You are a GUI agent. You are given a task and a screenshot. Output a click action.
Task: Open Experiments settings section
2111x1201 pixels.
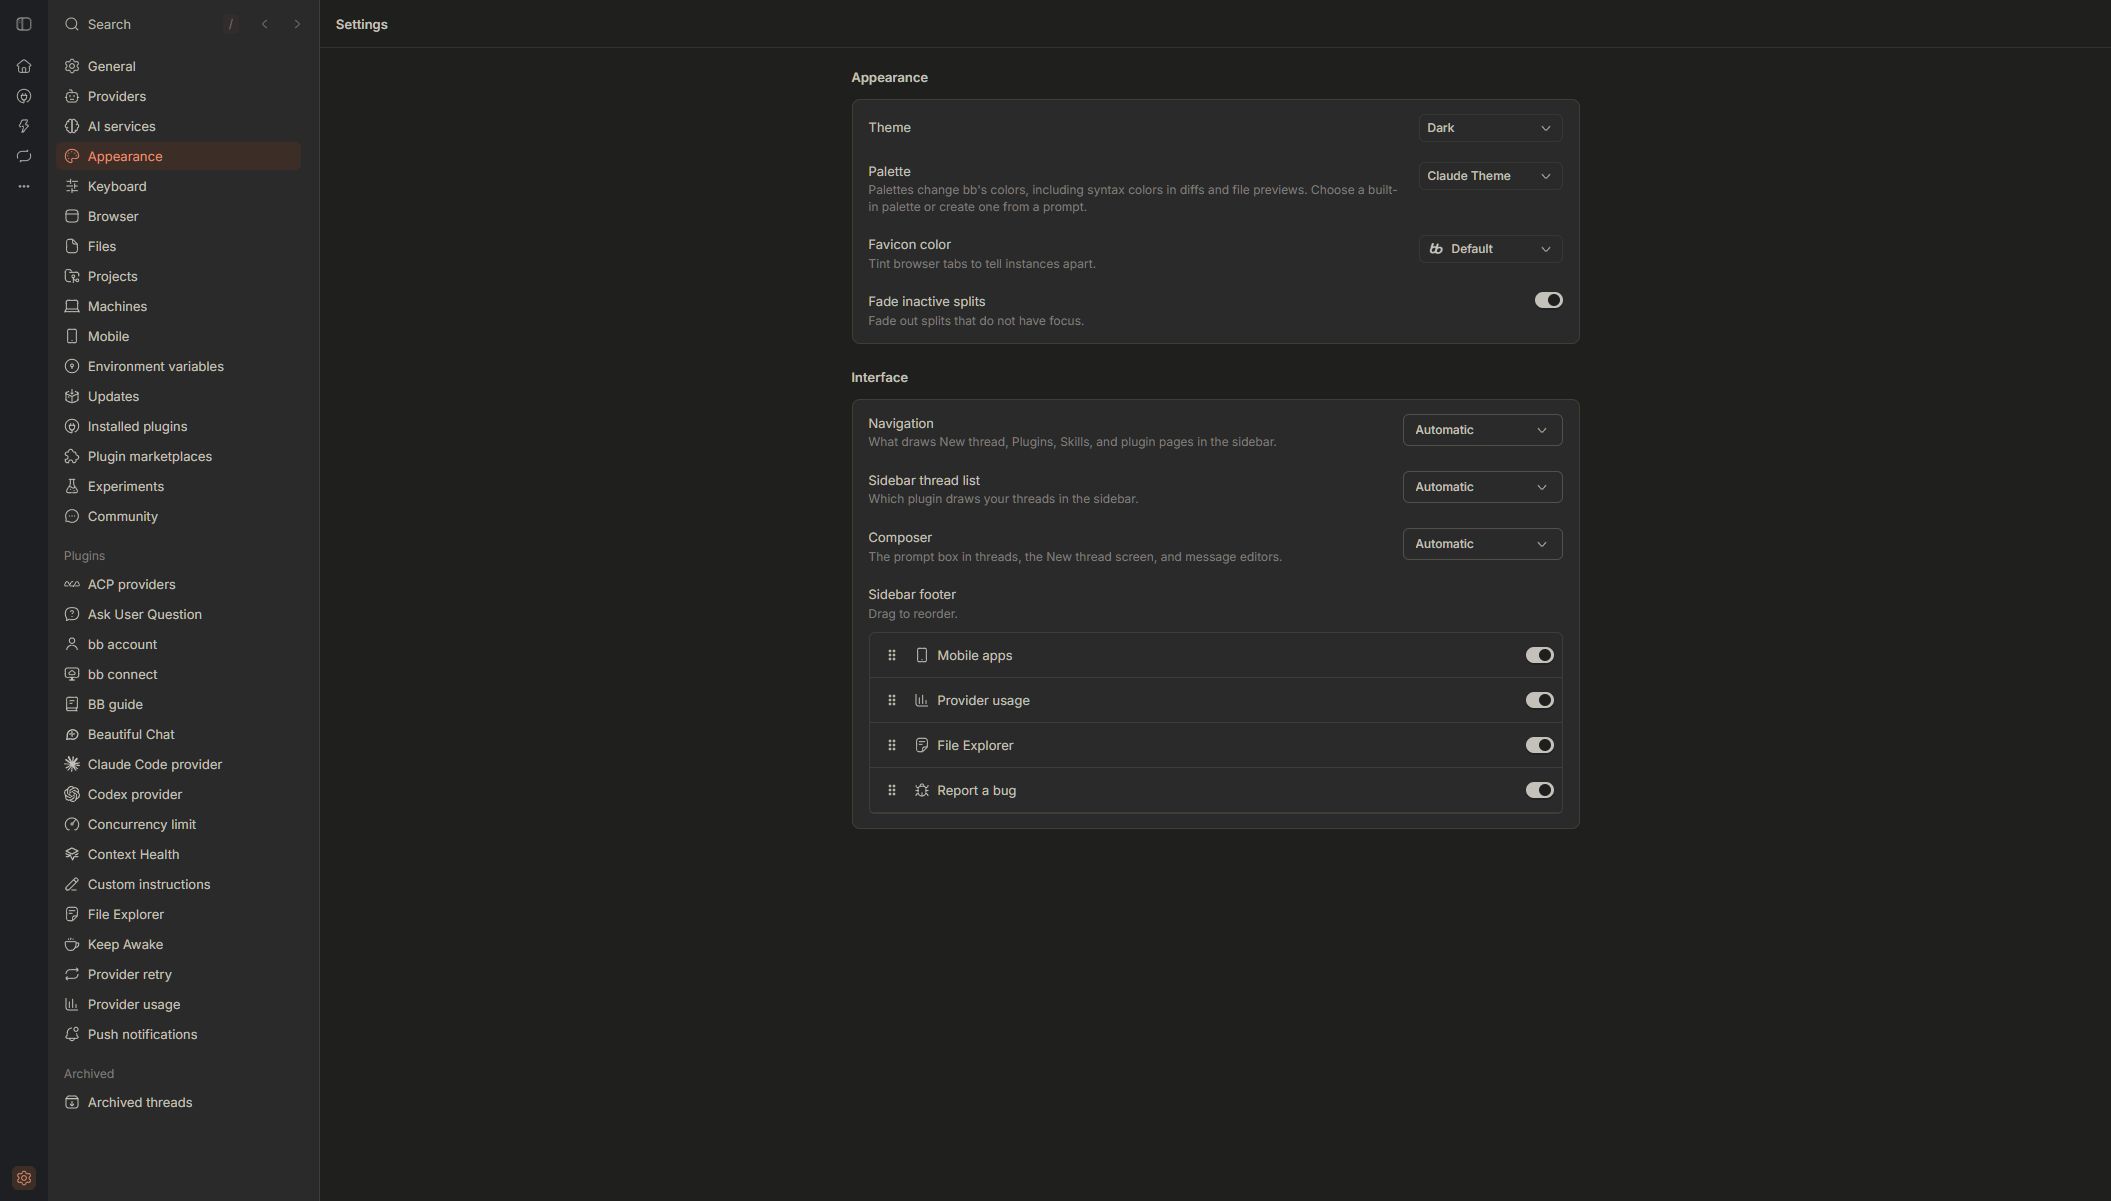pyautogui.click(x=179, y=486)
